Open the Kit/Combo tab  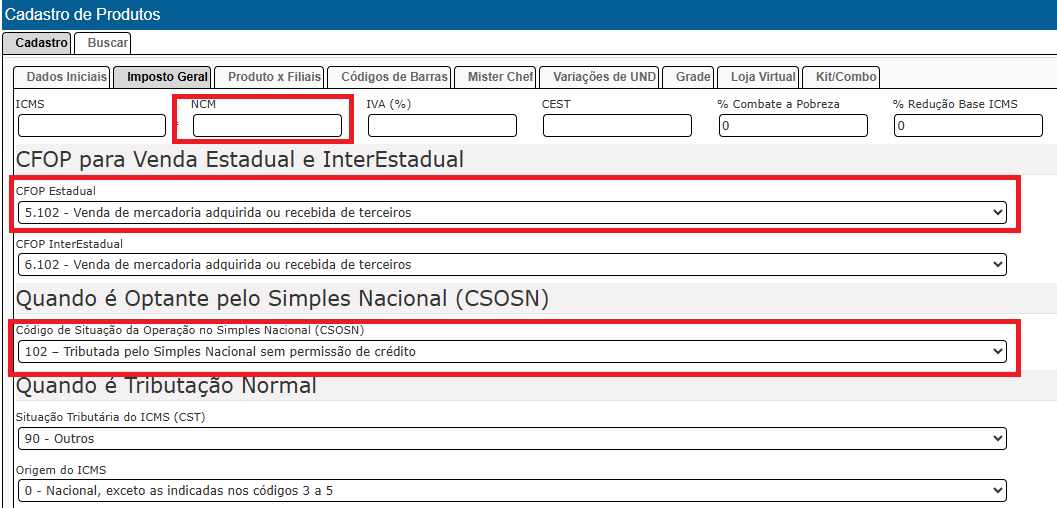(x=846, y=77)
